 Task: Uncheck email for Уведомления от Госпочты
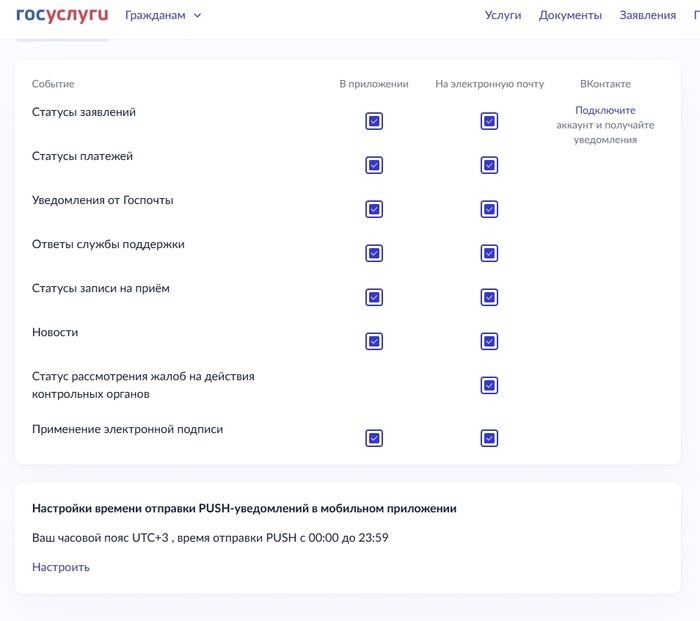coord(489,209)
